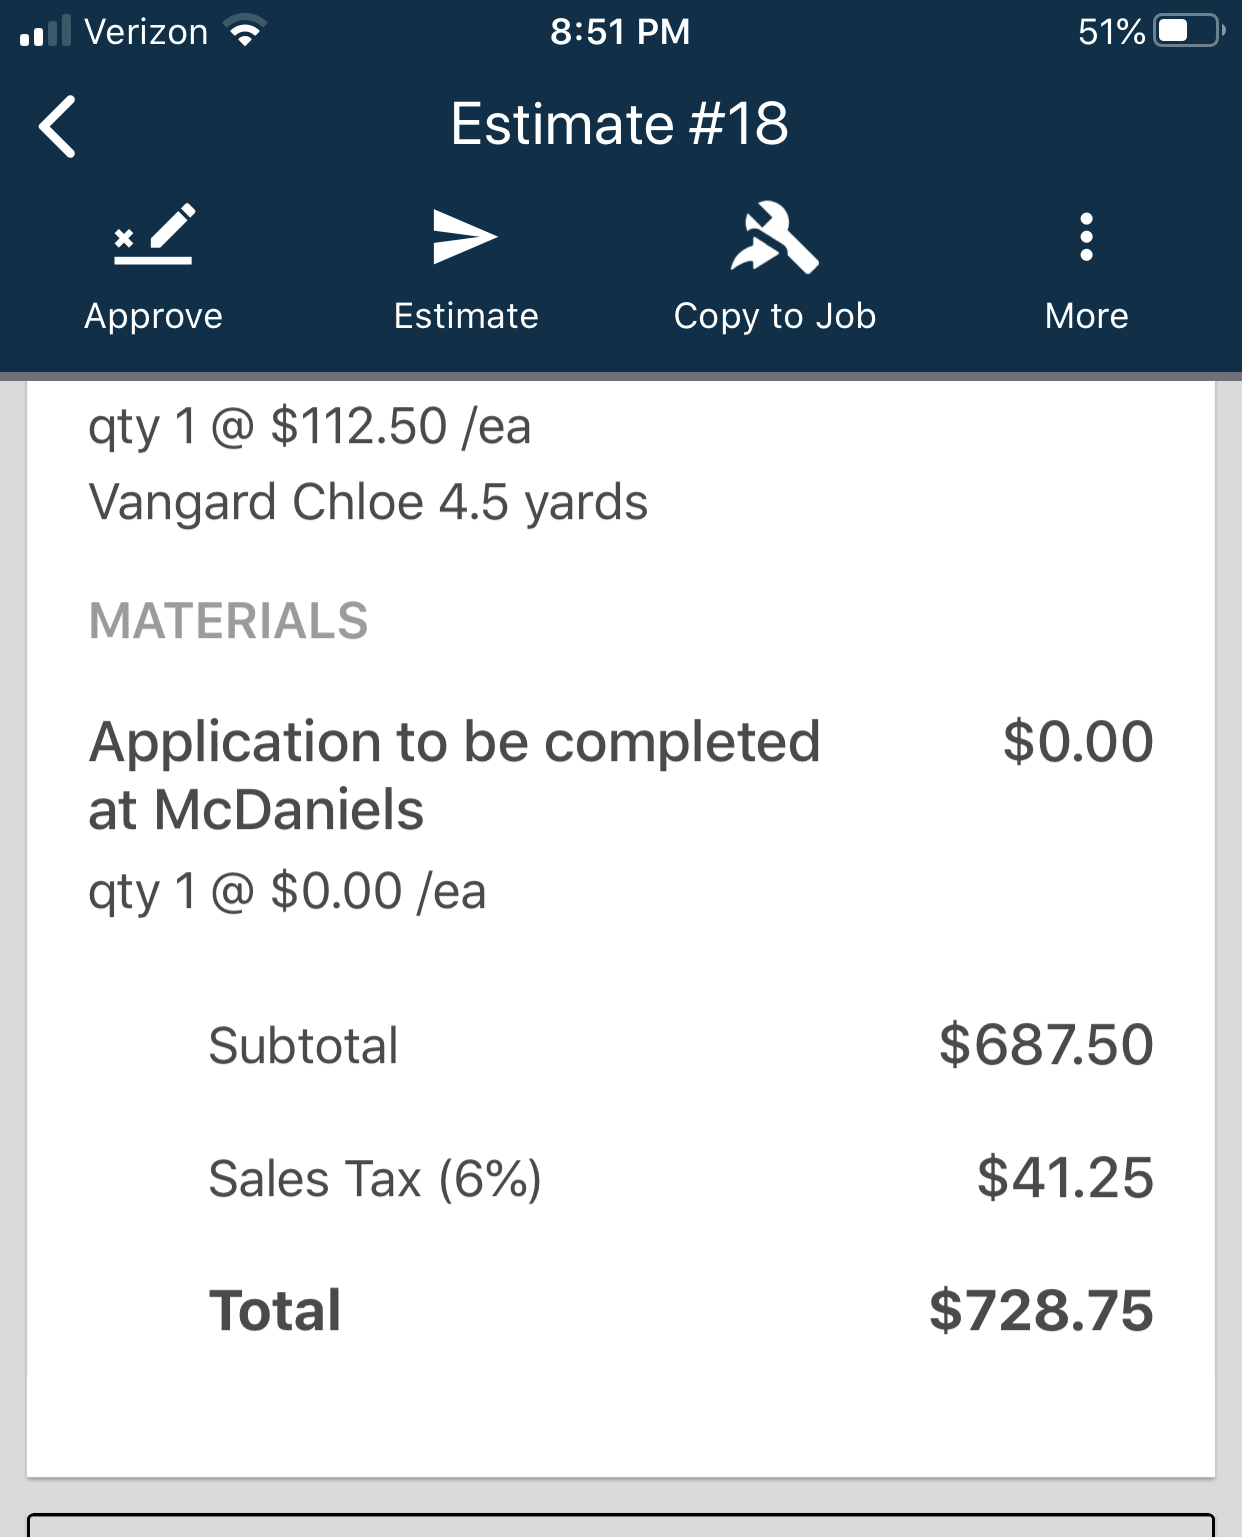
Task: Tap the Estimate label under send icon
Action: point(466,316)
